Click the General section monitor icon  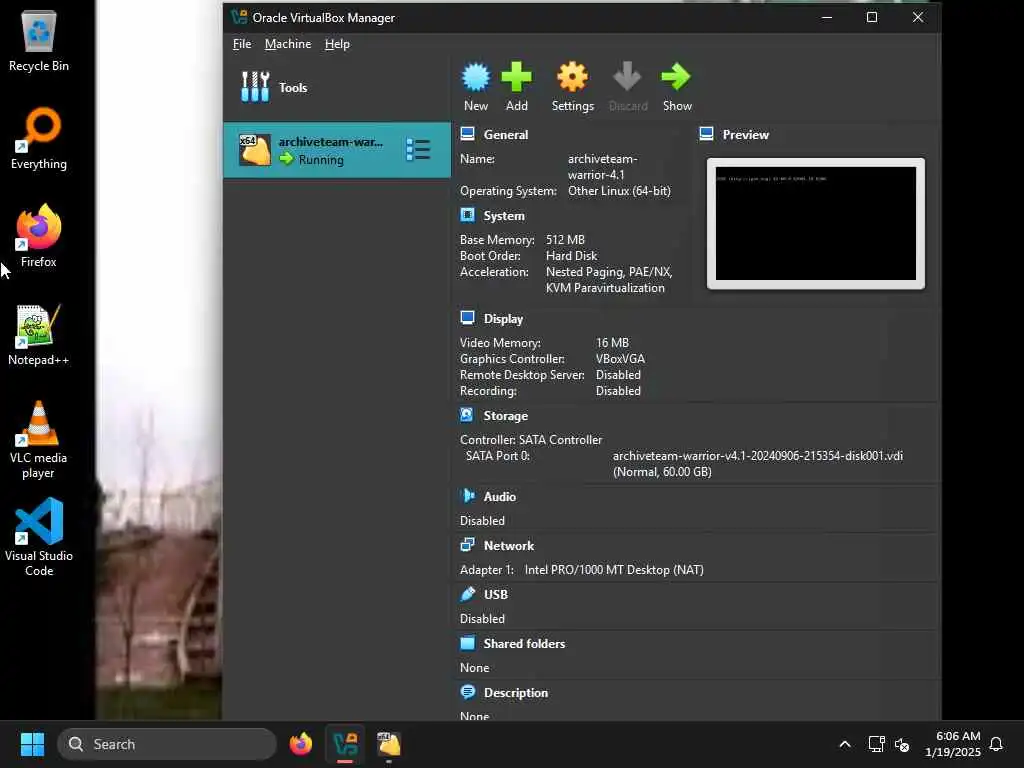pos(467,134)
